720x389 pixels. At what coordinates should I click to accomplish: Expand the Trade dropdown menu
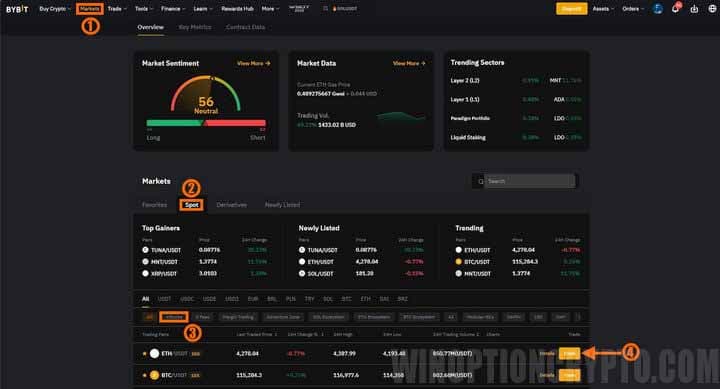tap(117, 9)
